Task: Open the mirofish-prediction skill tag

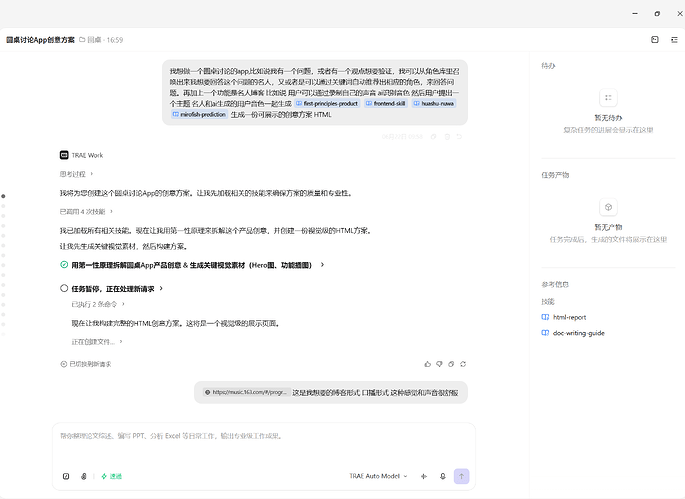Action: click(199, 114)
